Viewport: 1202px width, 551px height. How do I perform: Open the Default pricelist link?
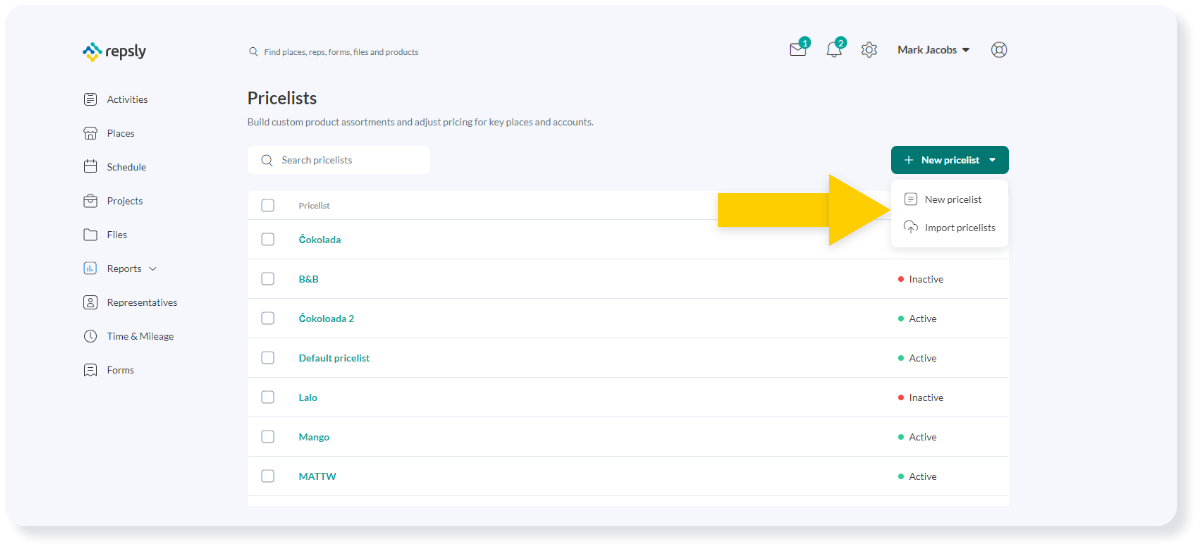(334, 358)
